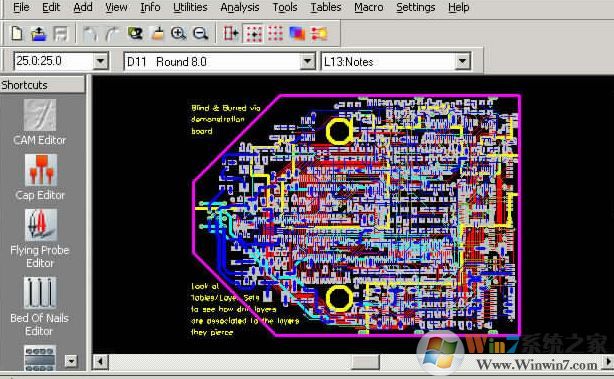Expand the D11 Round 8.0 aperture dropdown

tap(308, 61)
